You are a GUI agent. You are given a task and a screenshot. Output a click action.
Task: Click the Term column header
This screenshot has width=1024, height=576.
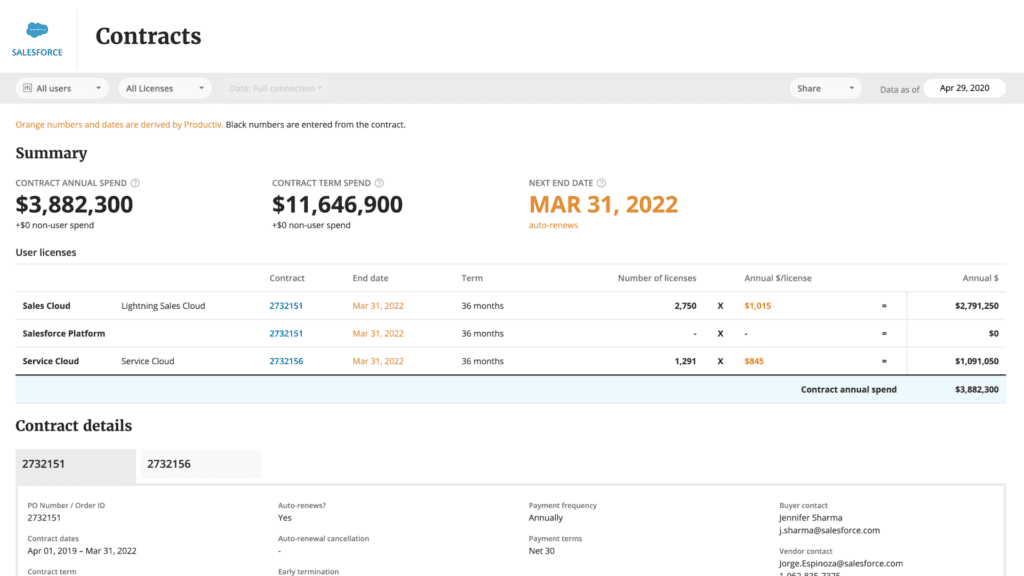tap(472, 278)
